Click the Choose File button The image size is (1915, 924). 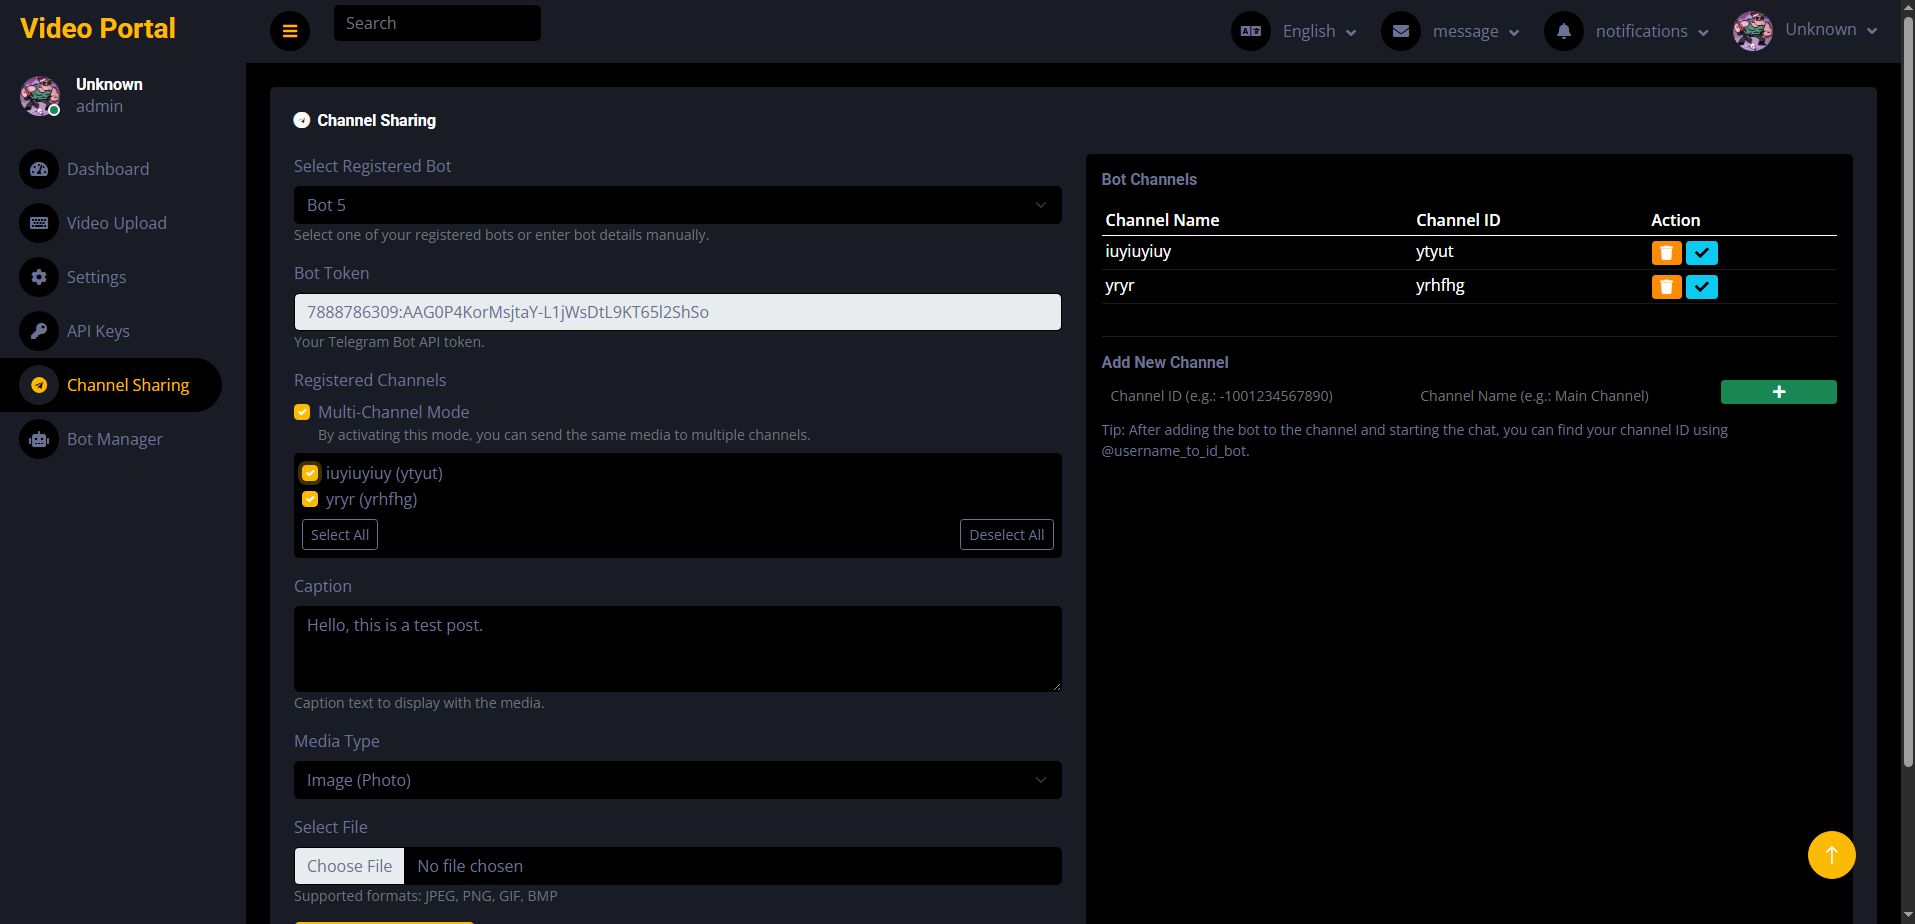tap(350, 866)
